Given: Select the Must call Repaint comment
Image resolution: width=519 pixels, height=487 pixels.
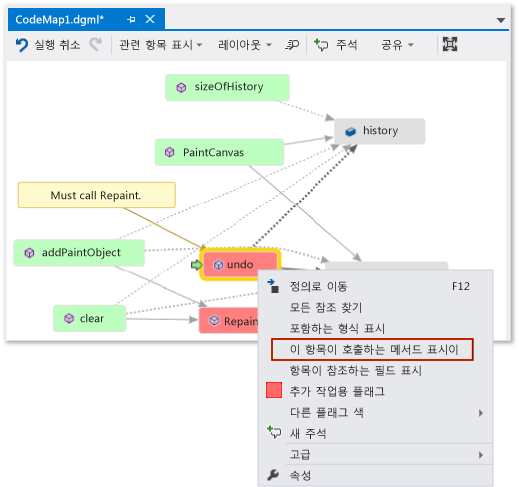Looking at the screenshot, I should tap(97, 195).
